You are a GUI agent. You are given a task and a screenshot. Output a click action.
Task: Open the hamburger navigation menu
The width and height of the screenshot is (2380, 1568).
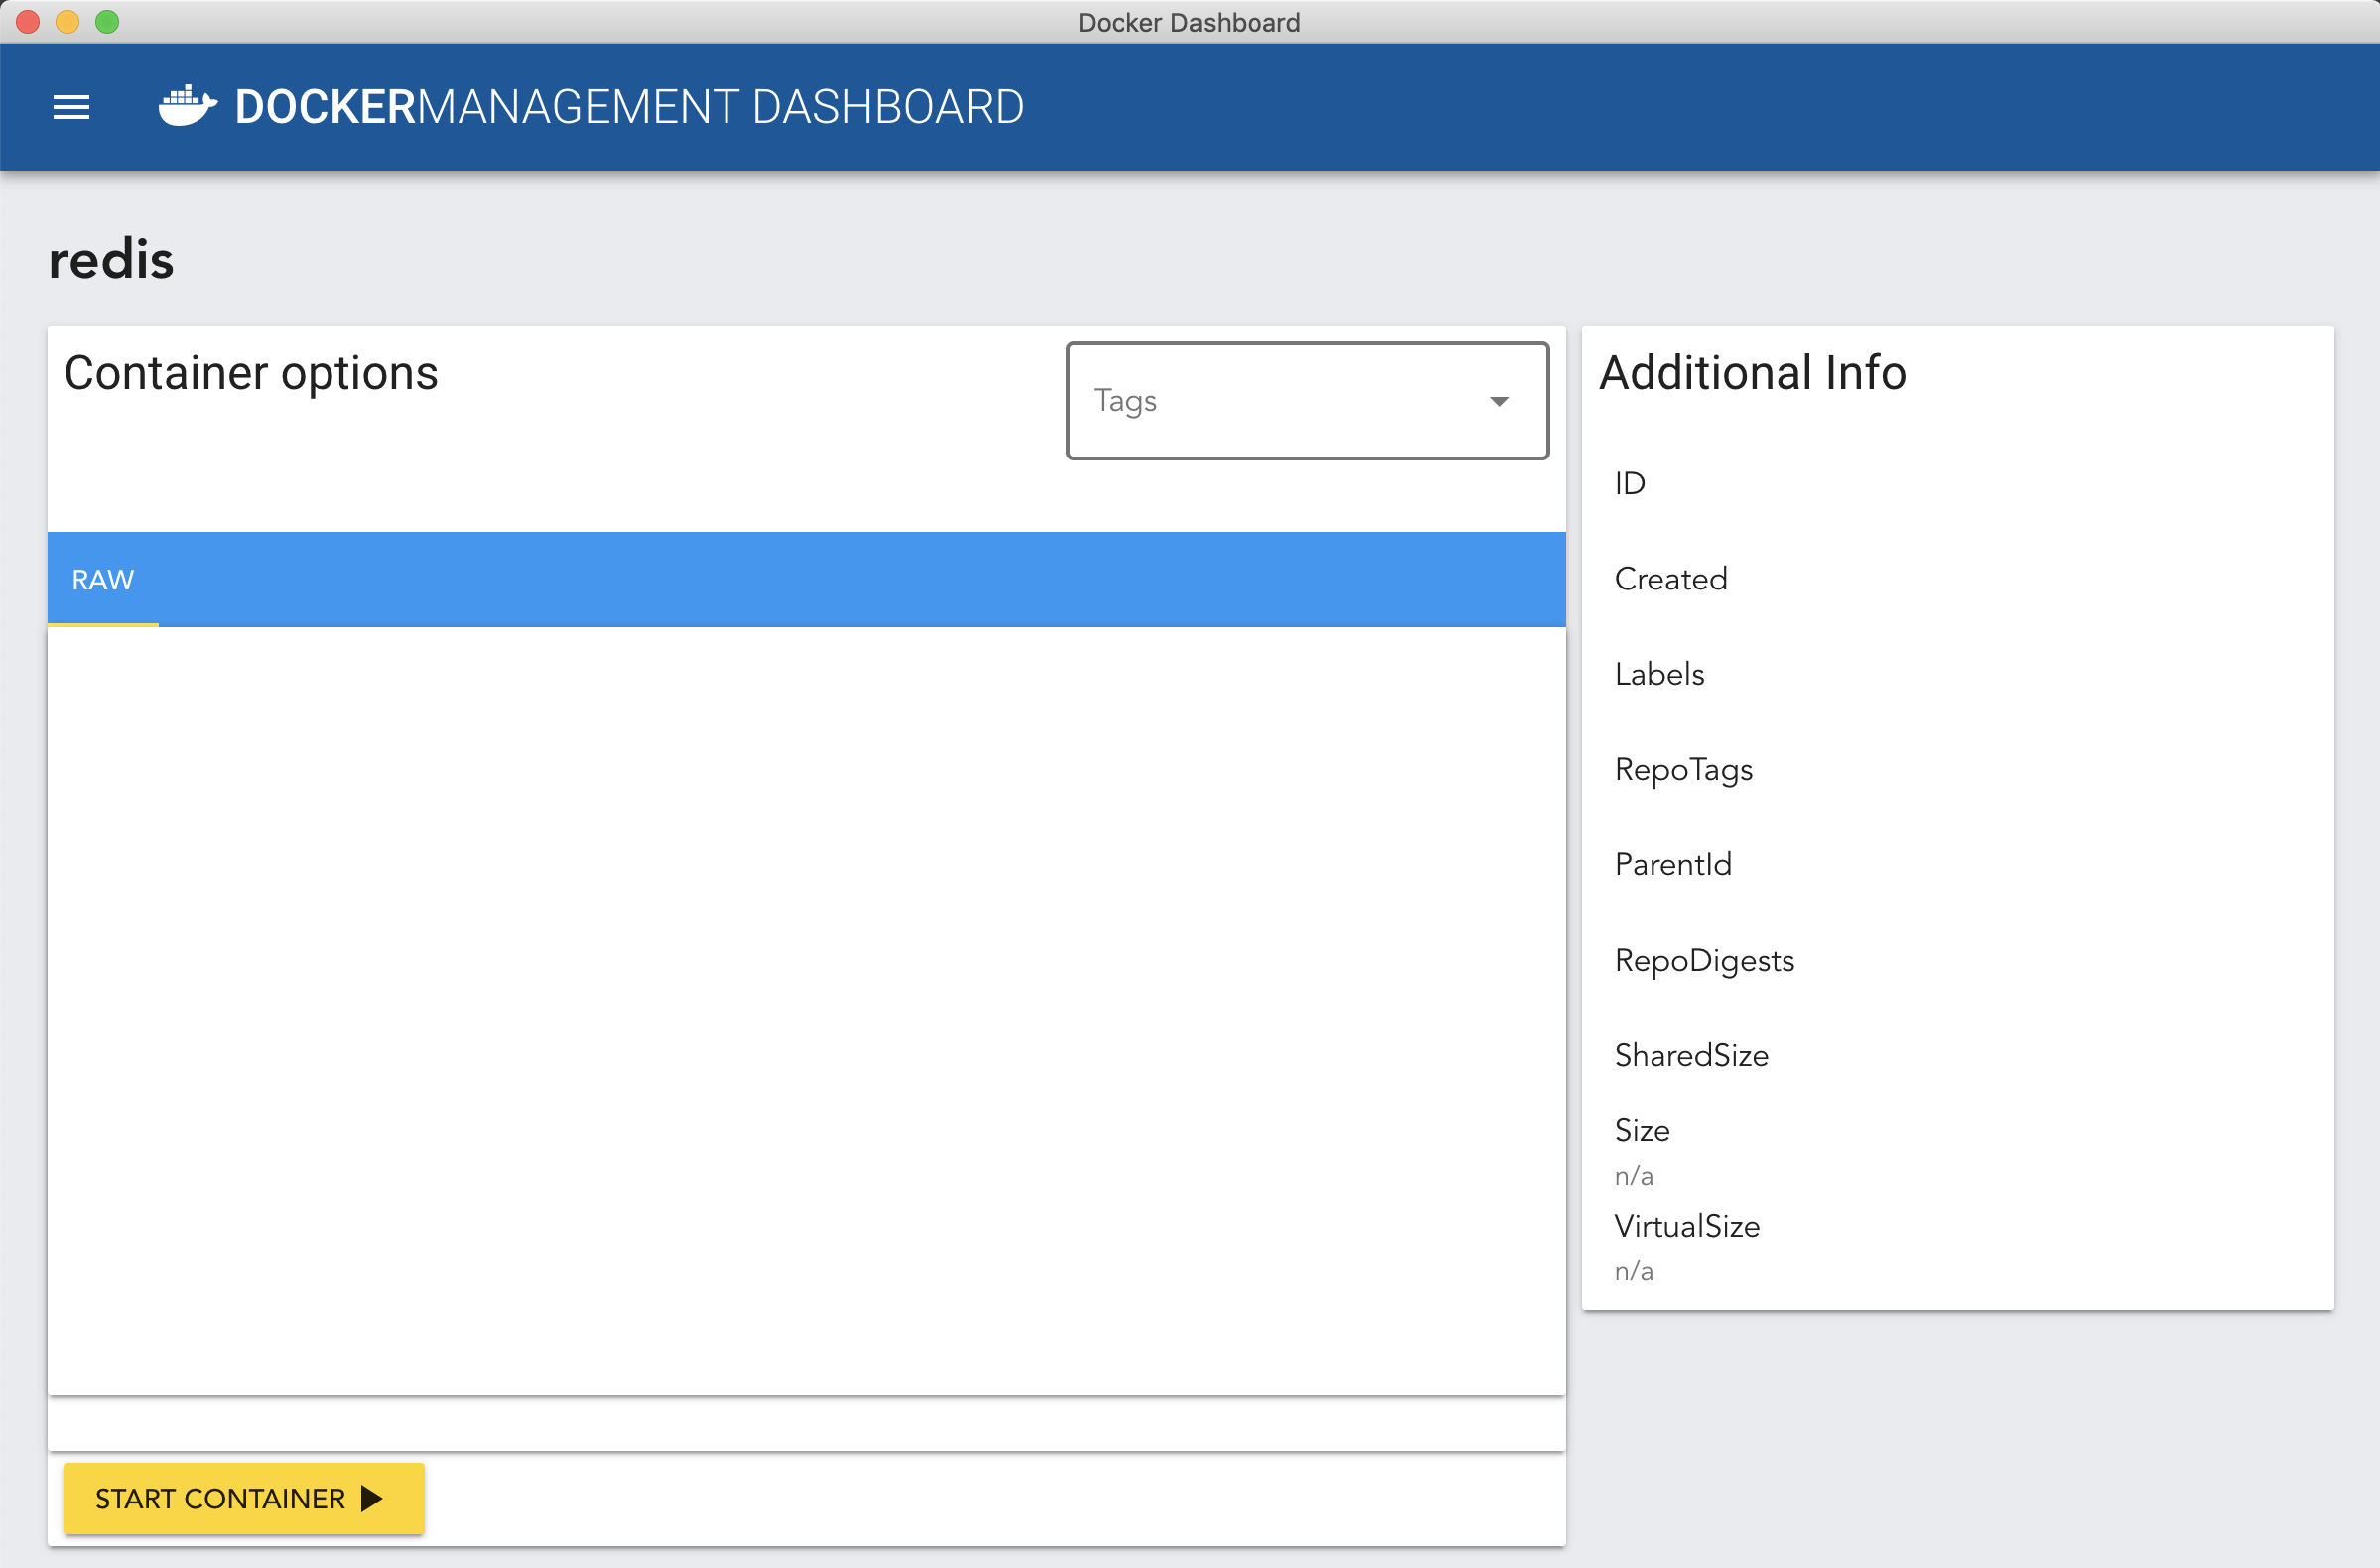pyautogui.click(x=71, y=107)
